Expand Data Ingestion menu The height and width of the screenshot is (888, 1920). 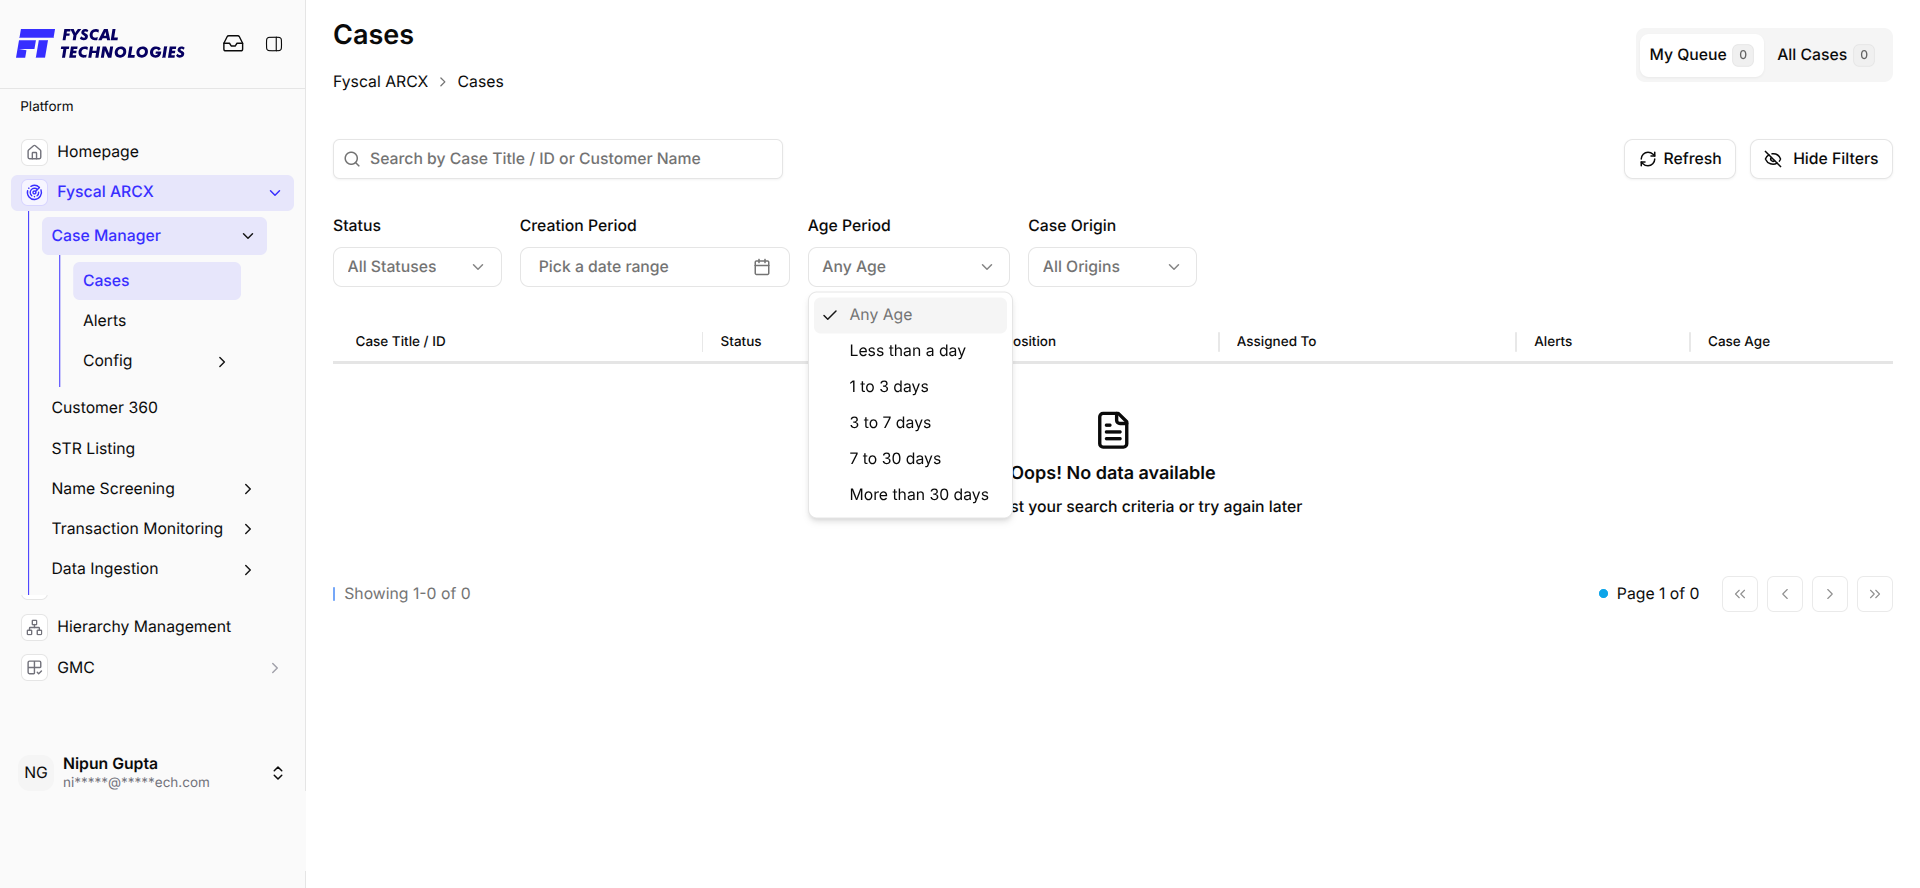(248, 570)
